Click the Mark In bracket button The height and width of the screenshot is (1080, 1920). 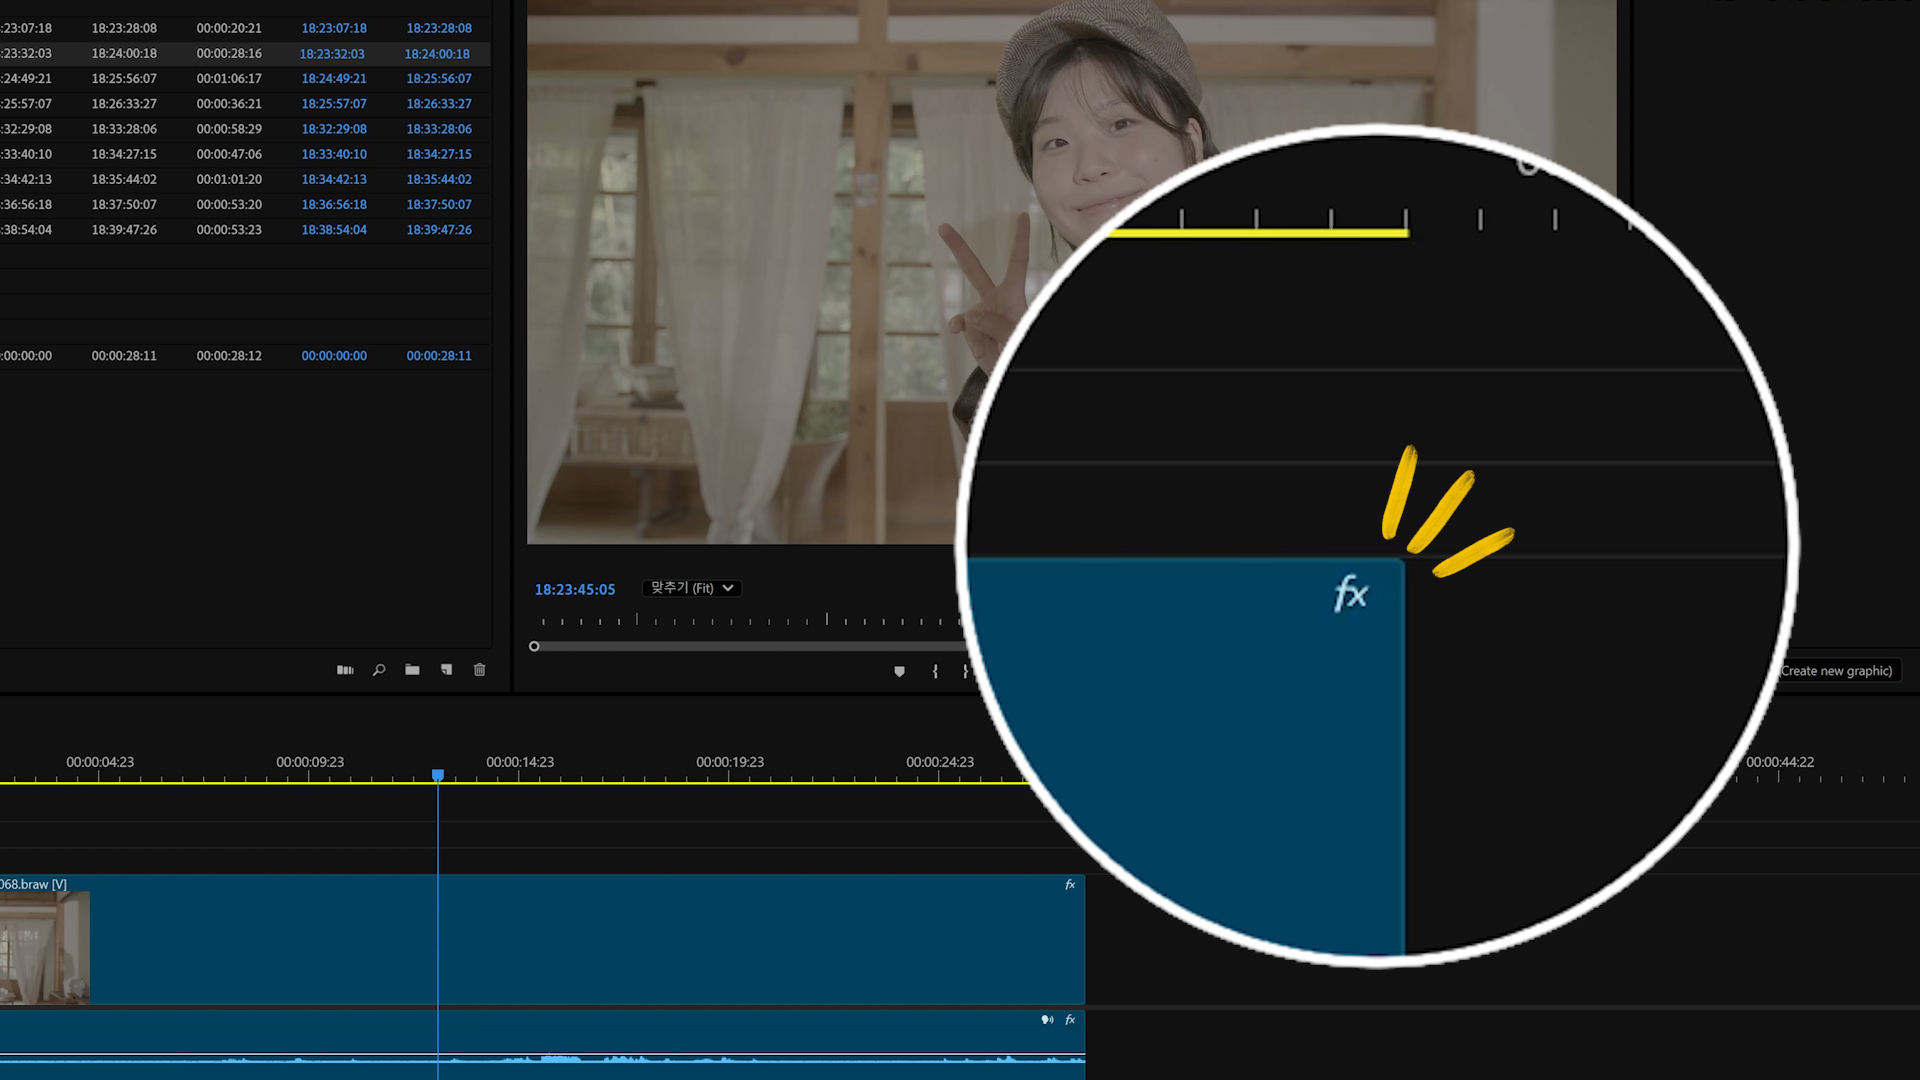click(x=935, y=672)
